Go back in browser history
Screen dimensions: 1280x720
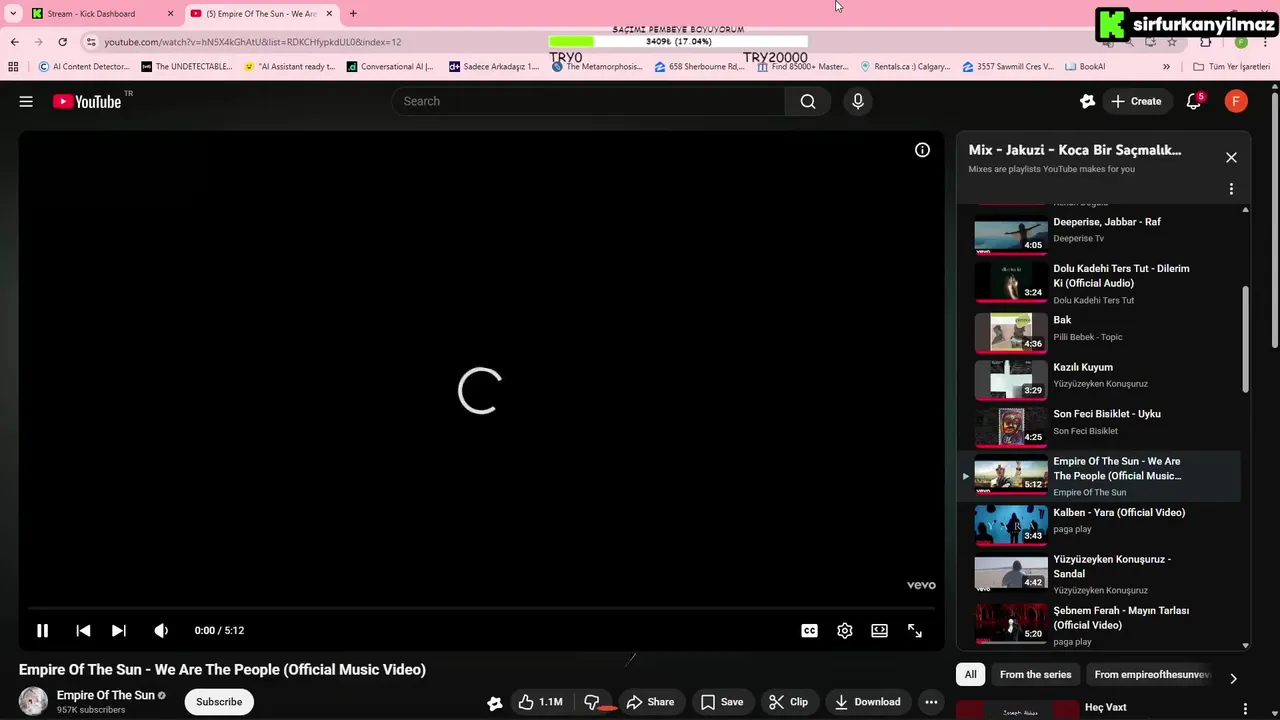pyautogui.click(x=14, y=42)
